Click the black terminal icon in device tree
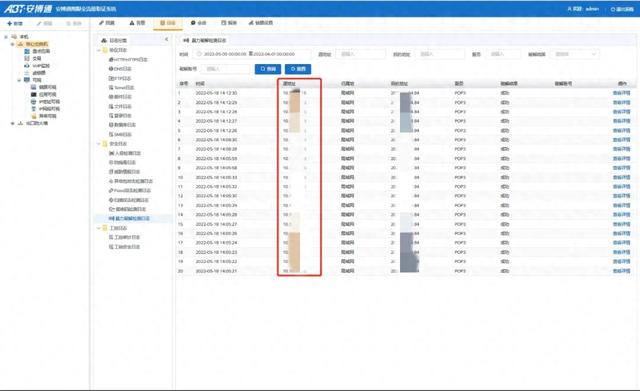 pos(34,94)
